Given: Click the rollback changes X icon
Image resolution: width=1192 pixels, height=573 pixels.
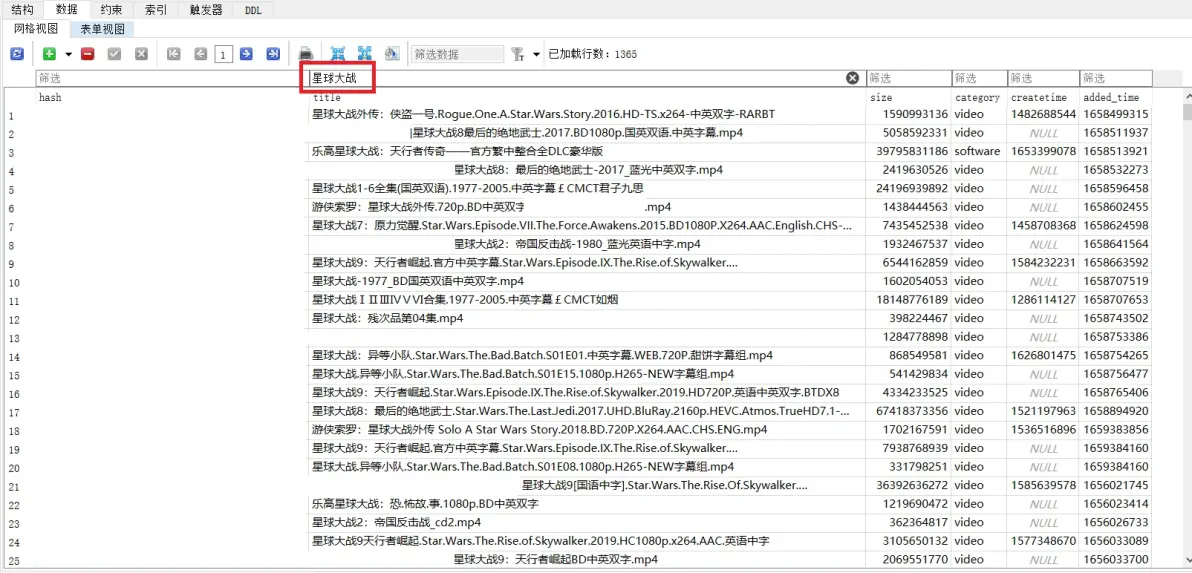Looking at the screenshot, I should click(x=141, y=54).
